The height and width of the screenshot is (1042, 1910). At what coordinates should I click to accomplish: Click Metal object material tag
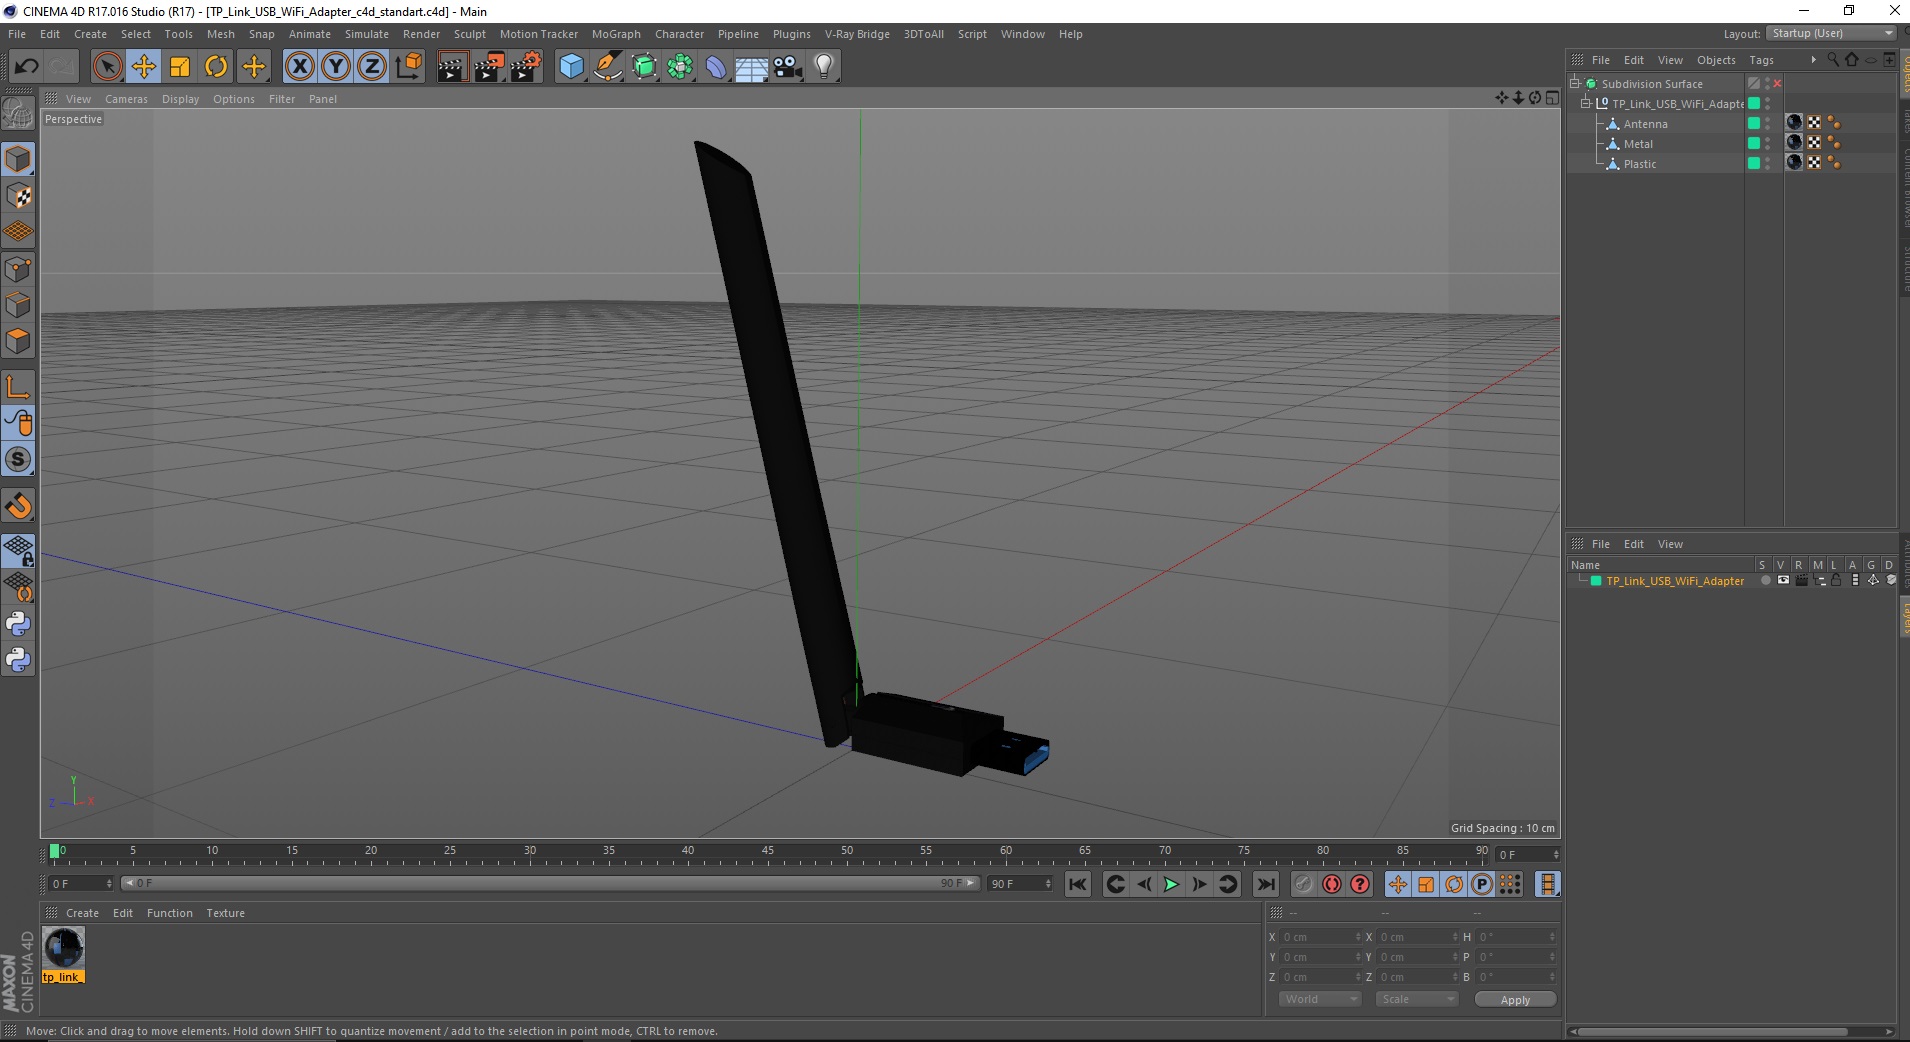click(1794, 143)
